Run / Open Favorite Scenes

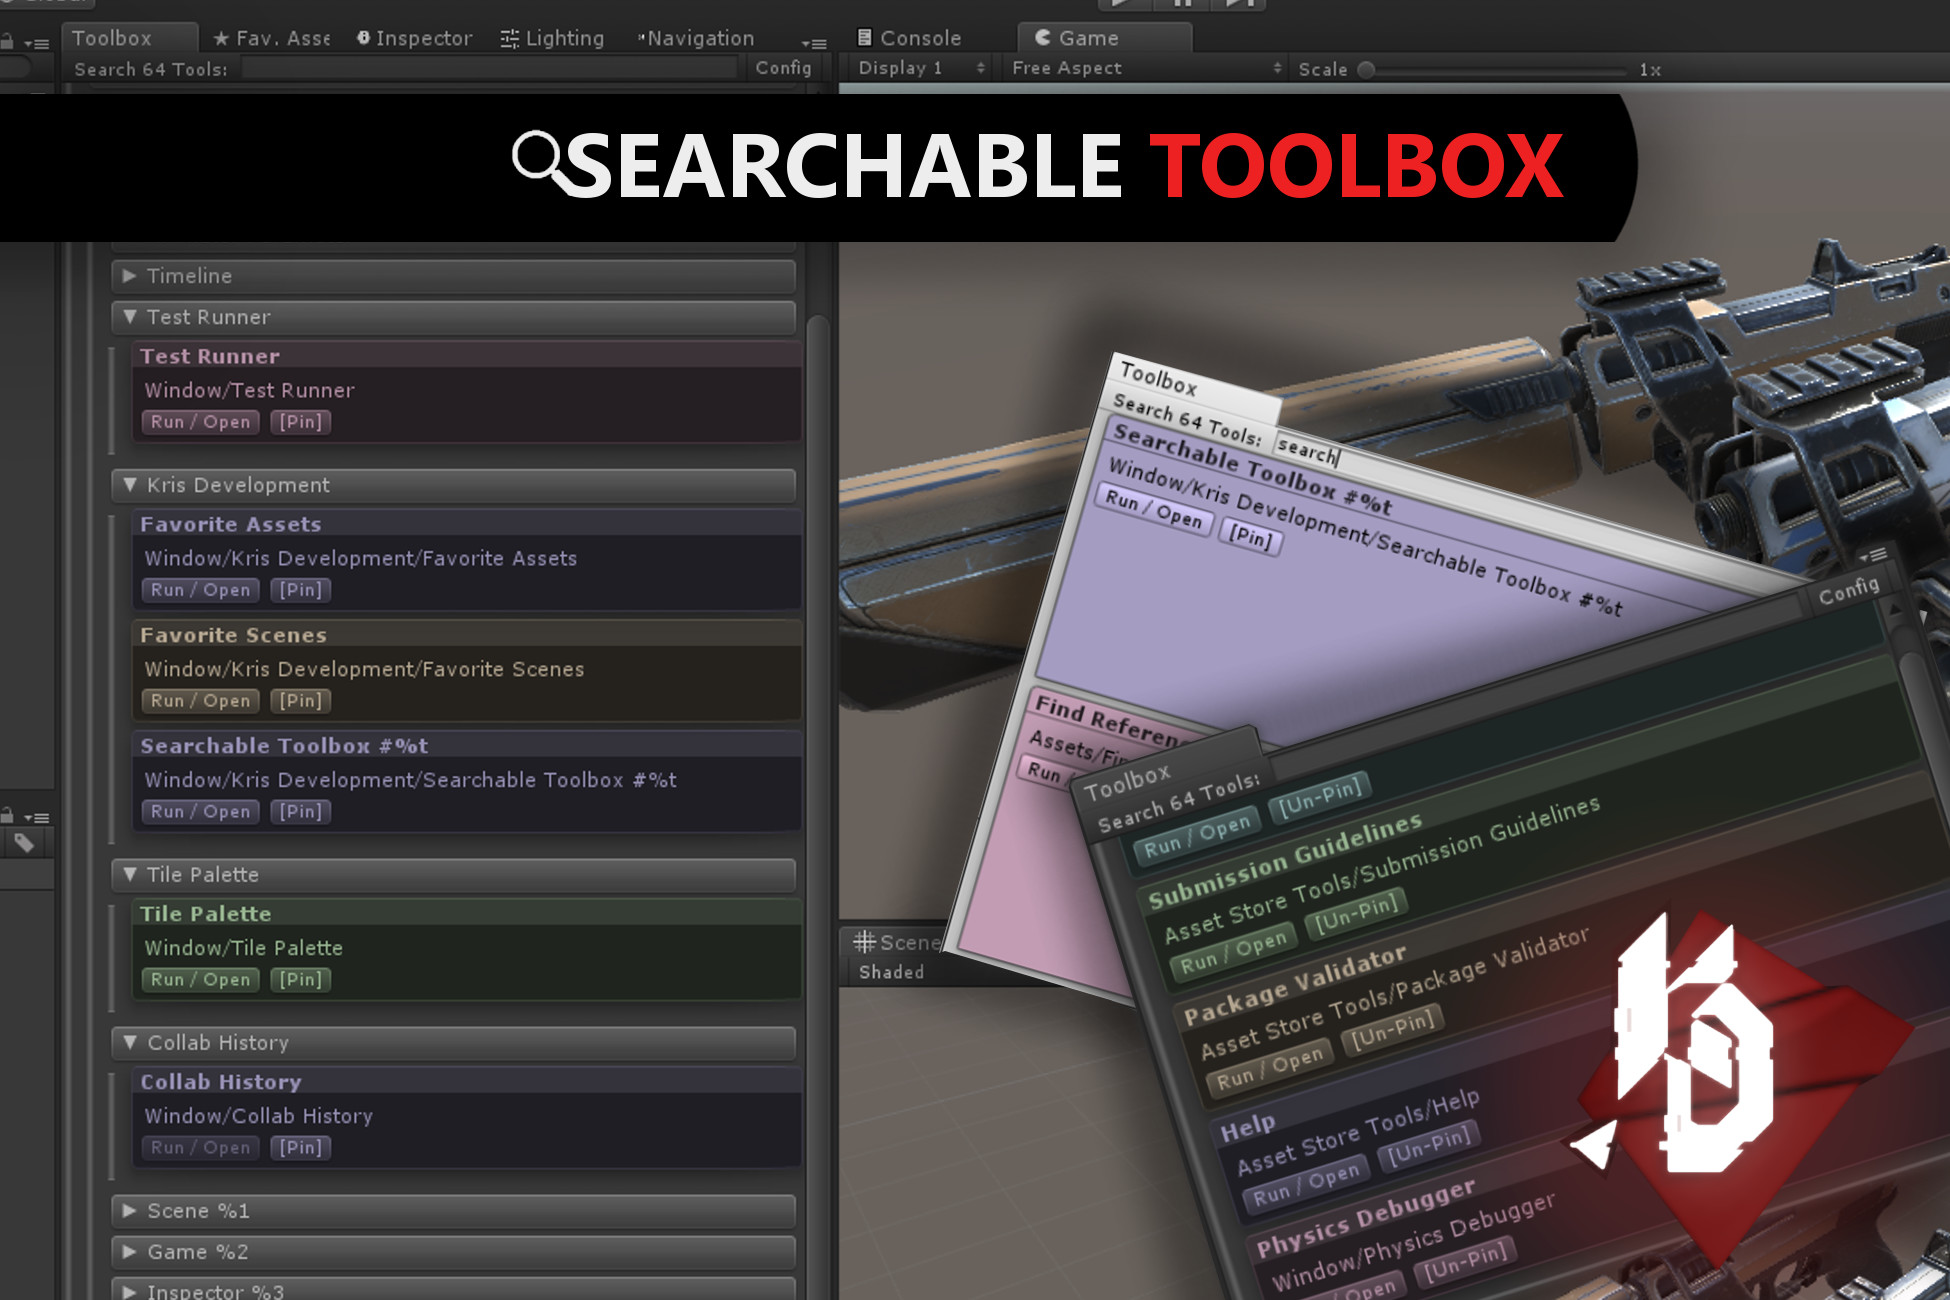pos(200,701)
